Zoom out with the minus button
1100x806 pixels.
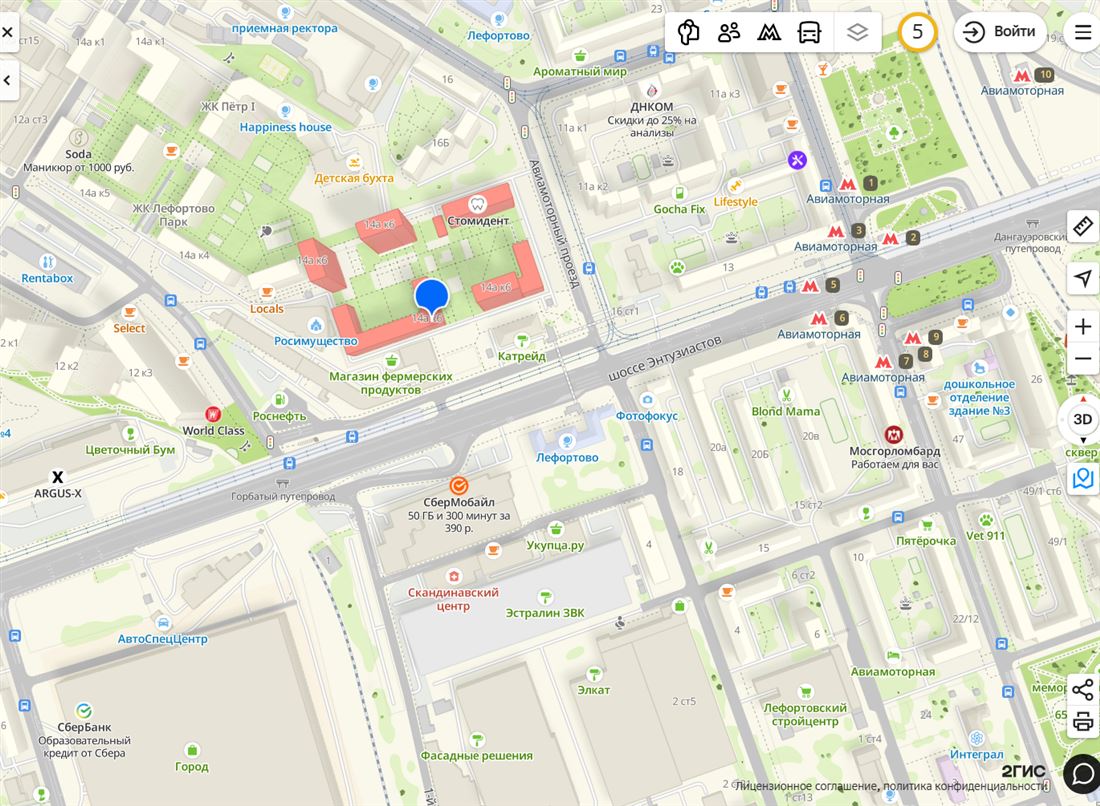1082,359
